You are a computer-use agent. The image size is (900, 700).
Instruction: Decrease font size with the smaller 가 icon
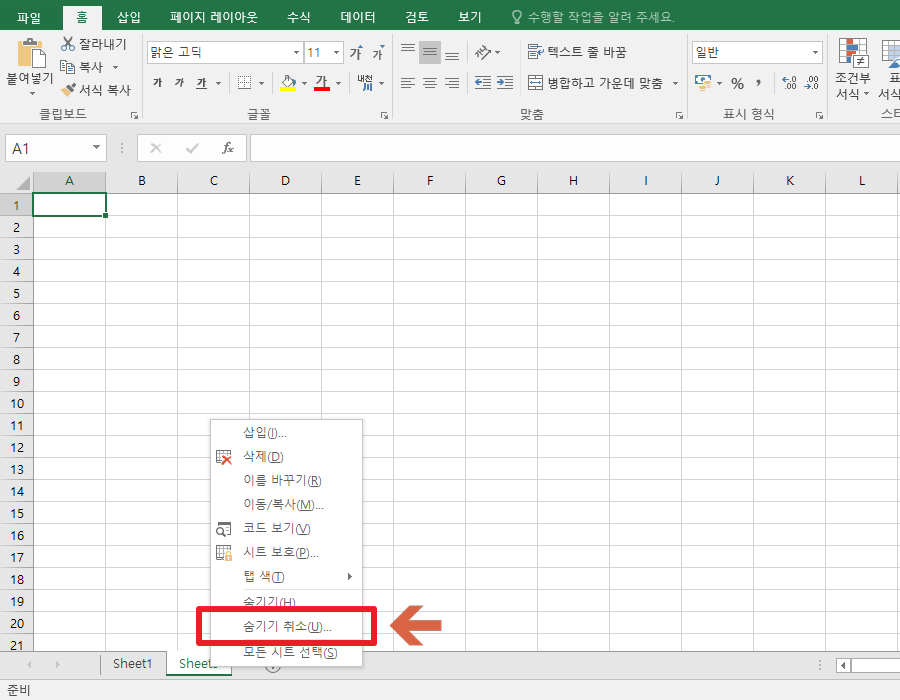click(x=378, y=53)
